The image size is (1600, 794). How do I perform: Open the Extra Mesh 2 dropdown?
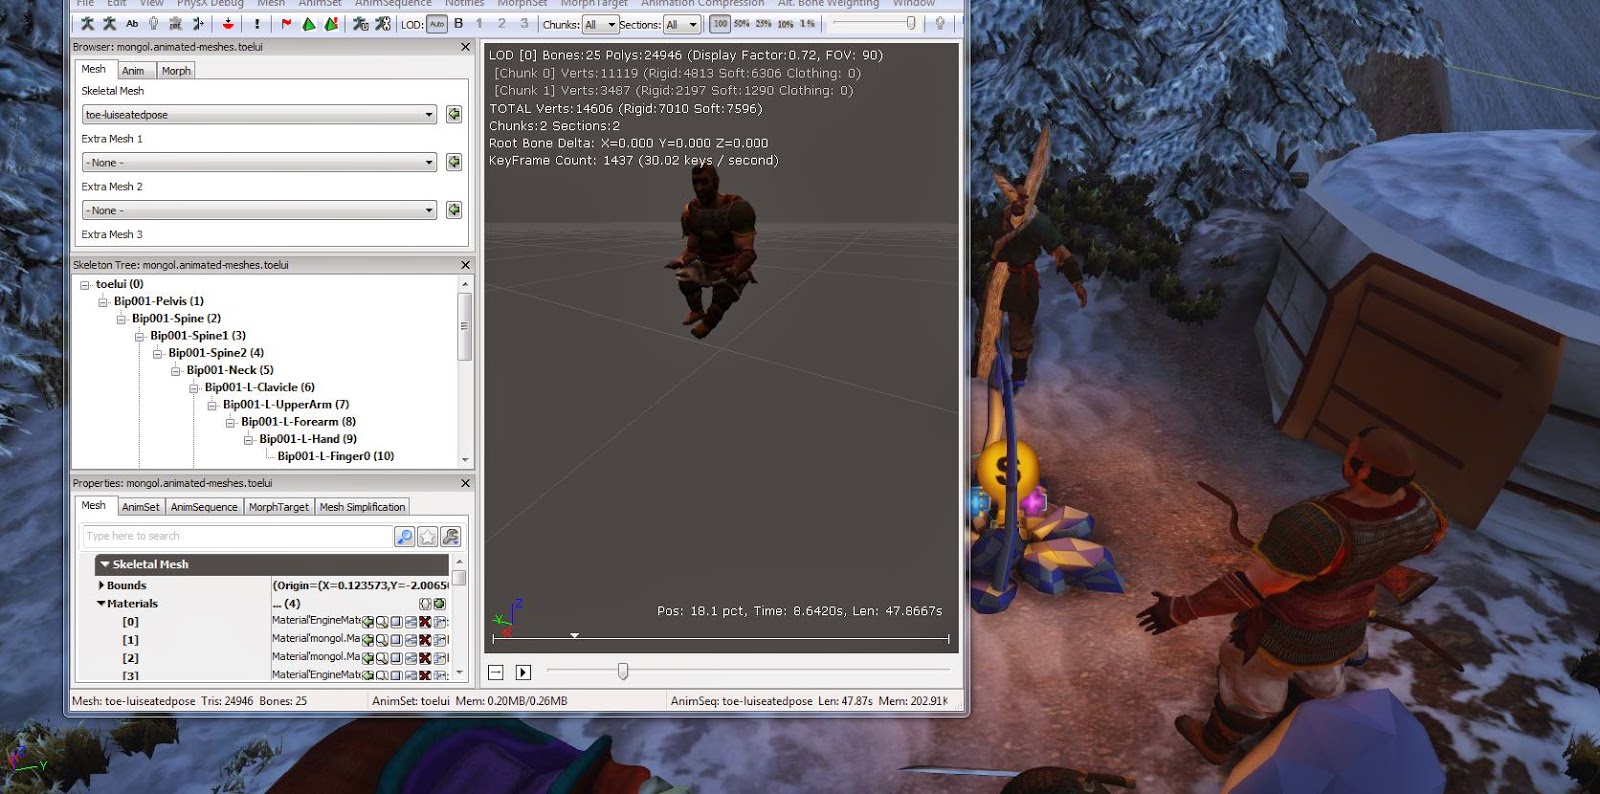259,210
